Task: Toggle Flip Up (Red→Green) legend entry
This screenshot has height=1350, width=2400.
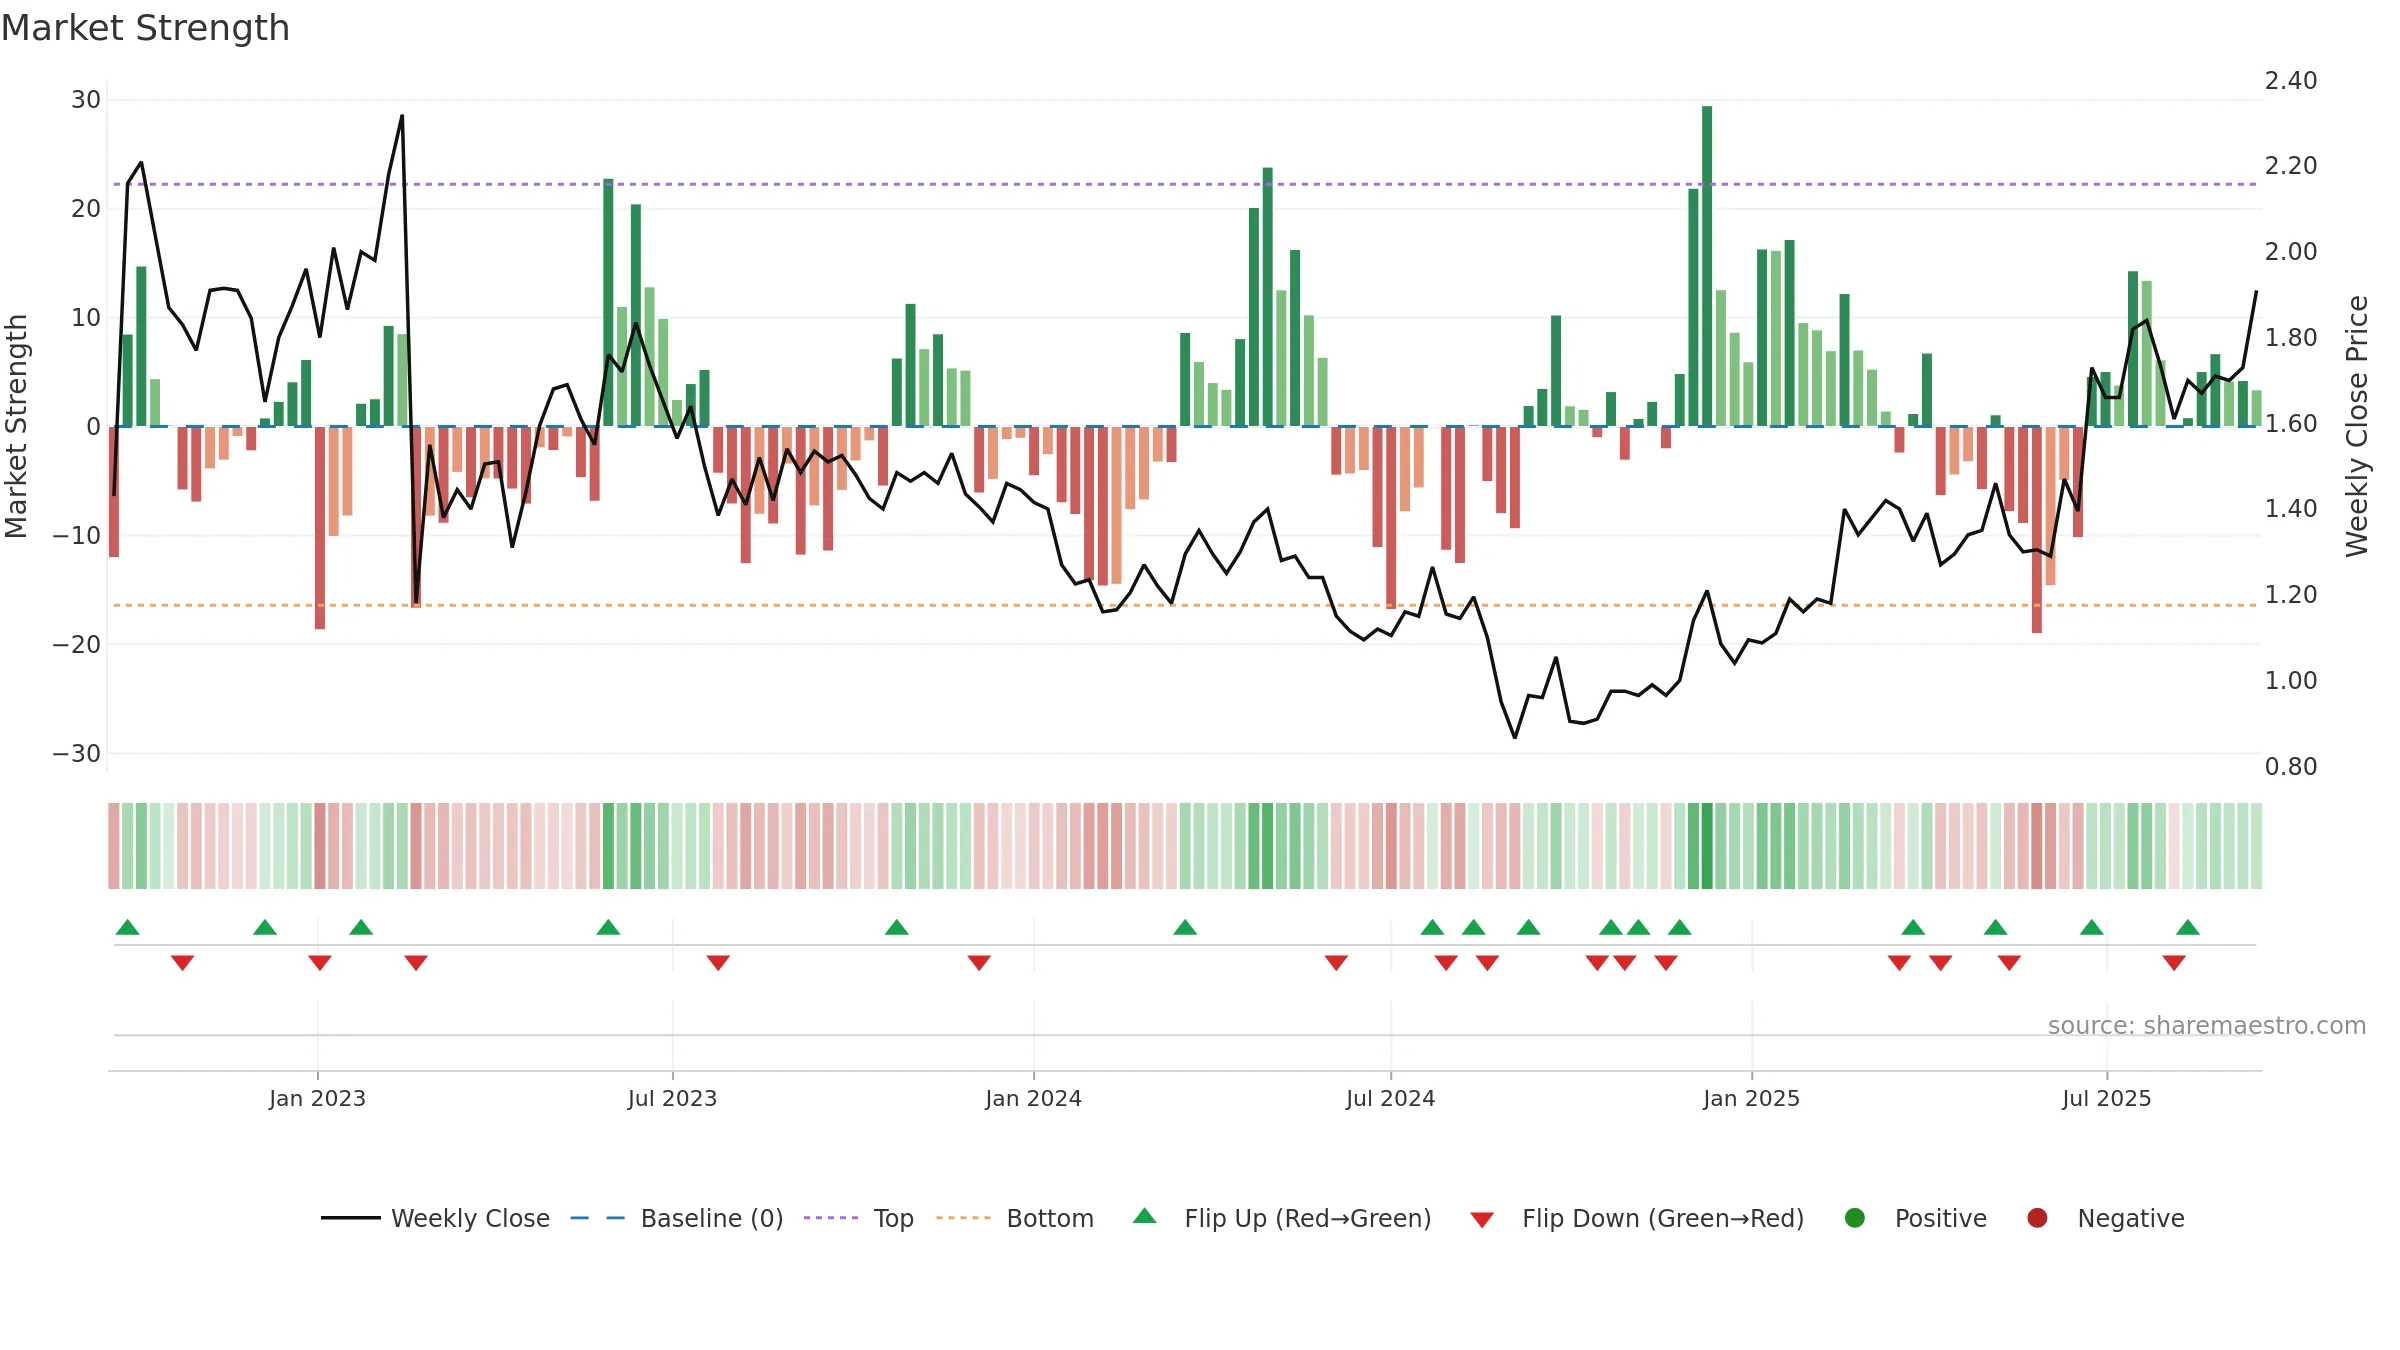Action: click(1282, 1218)
